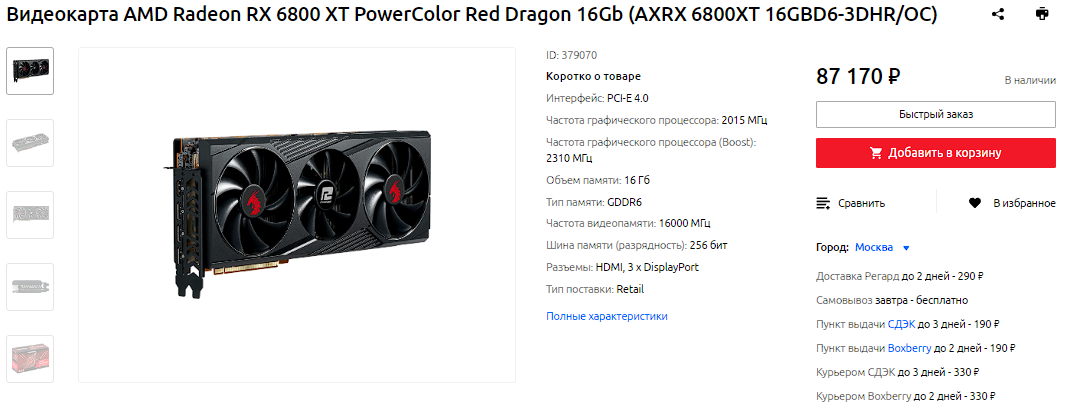Open Полные характеристики link

pos(607,316)
